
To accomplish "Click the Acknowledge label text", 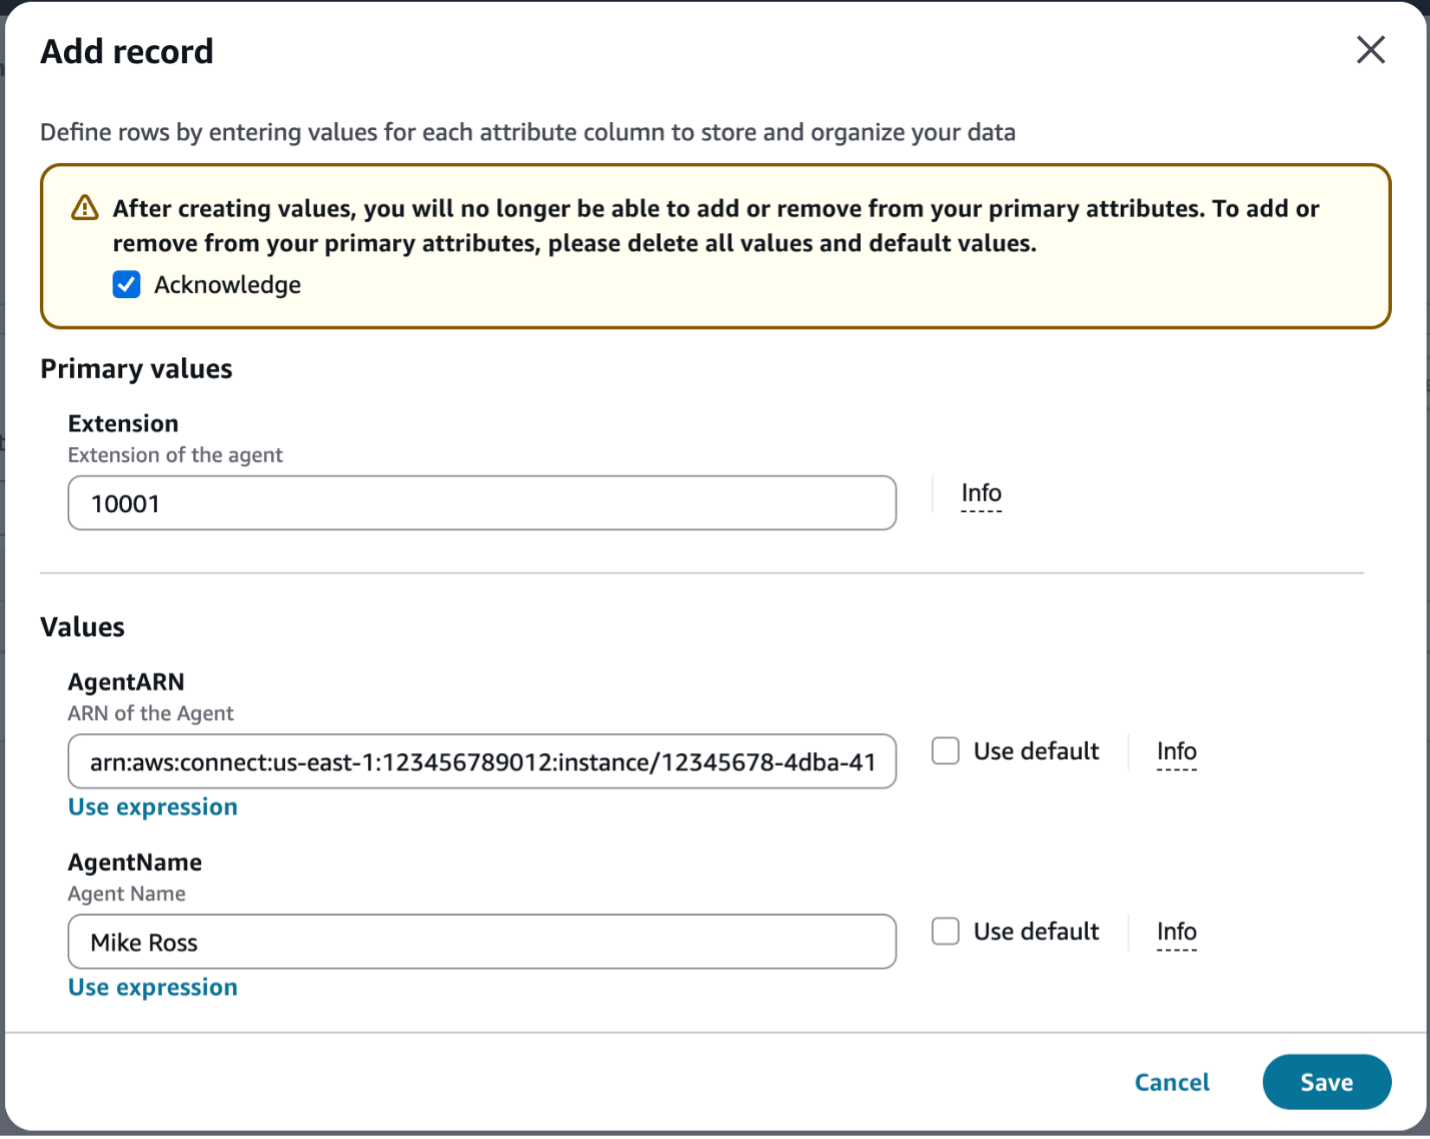I will [227, 285].
